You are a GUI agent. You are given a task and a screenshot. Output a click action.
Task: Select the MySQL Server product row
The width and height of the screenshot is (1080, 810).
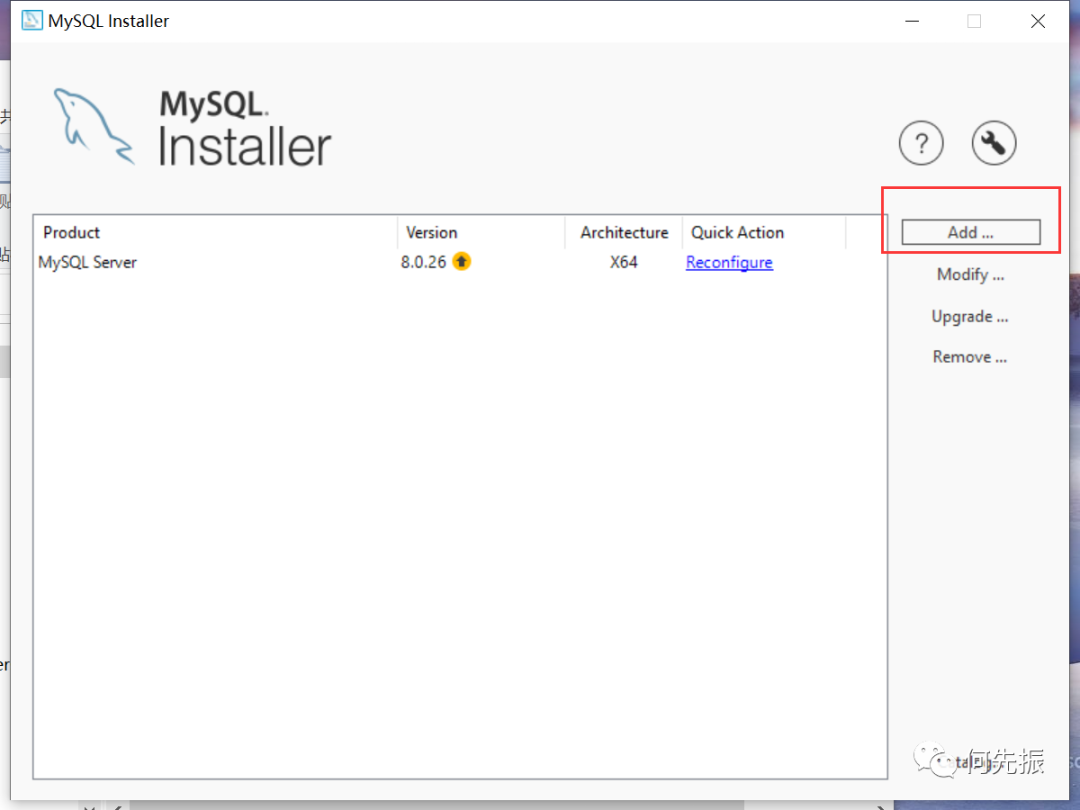(x=459, y=262)
